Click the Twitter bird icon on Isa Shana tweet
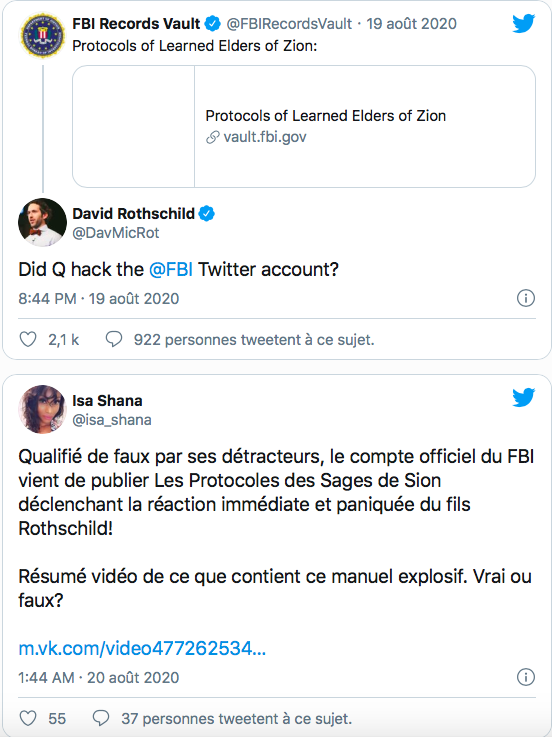552x737 pixels. [x=524, y=397]
